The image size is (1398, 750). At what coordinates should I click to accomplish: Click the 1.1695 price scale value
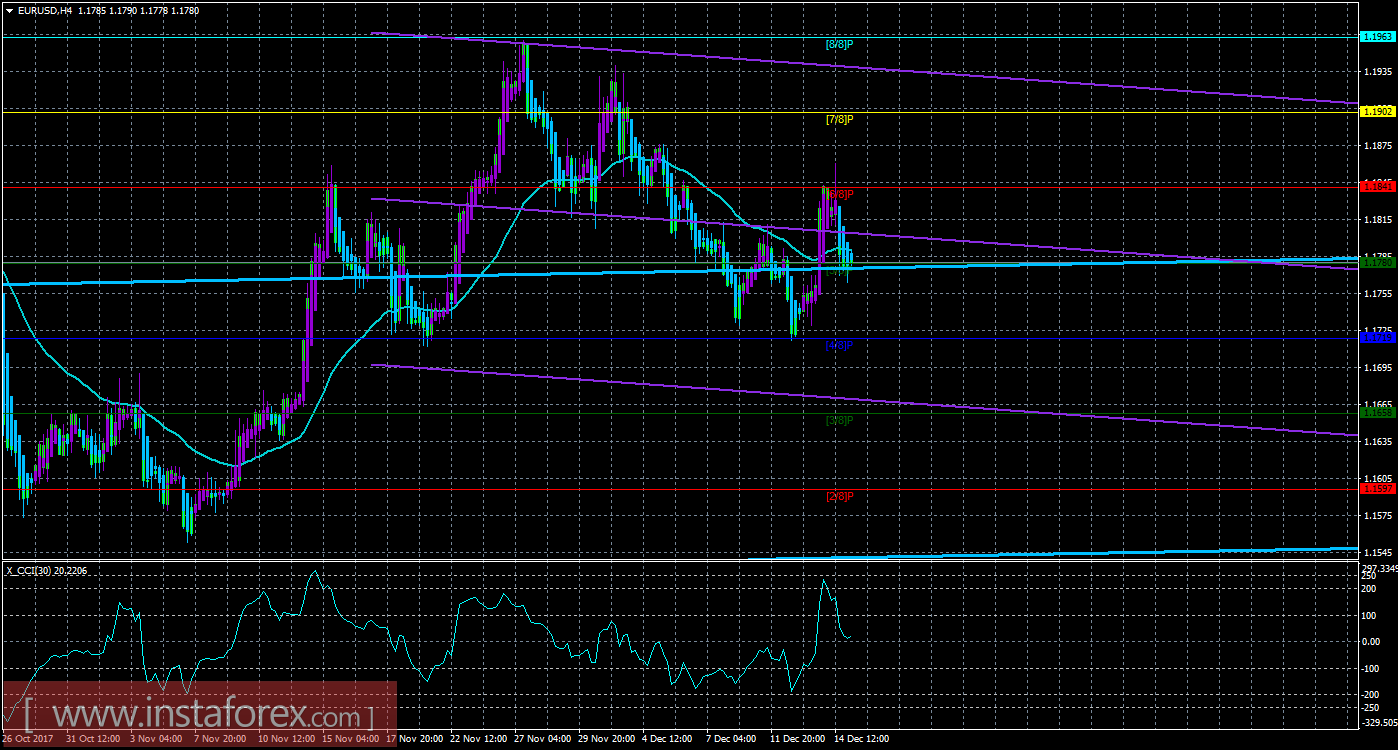pyautogui.click(x=1377, y=368)
